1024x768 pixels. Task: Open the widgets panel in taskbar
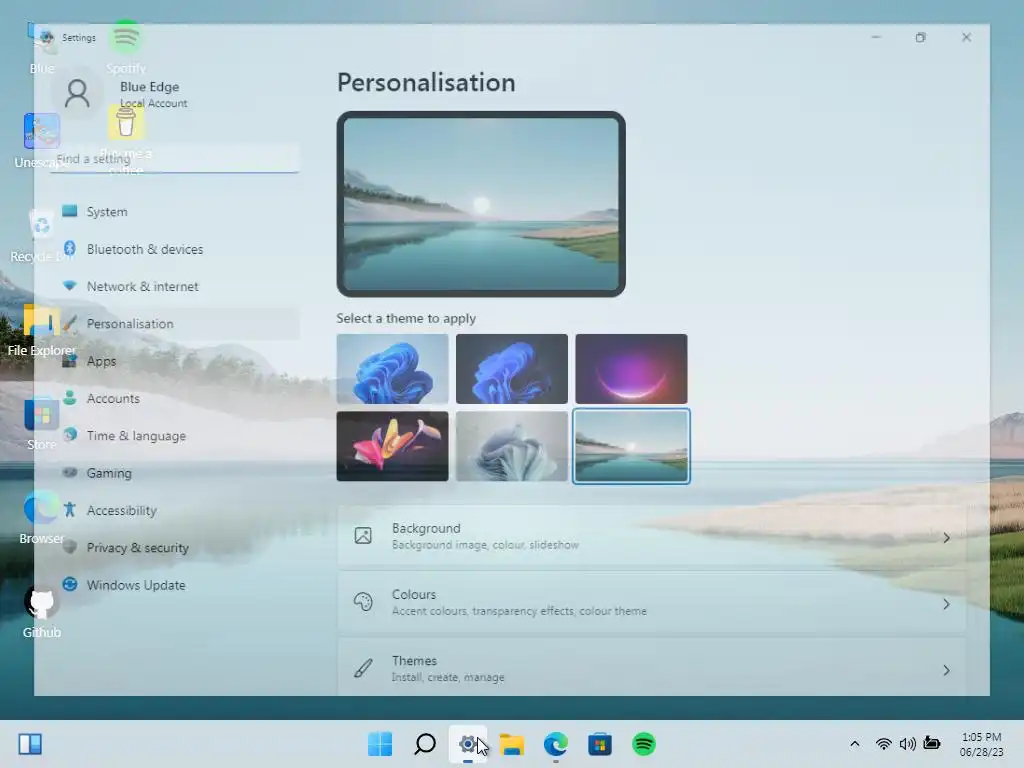(x=30, y=744)
